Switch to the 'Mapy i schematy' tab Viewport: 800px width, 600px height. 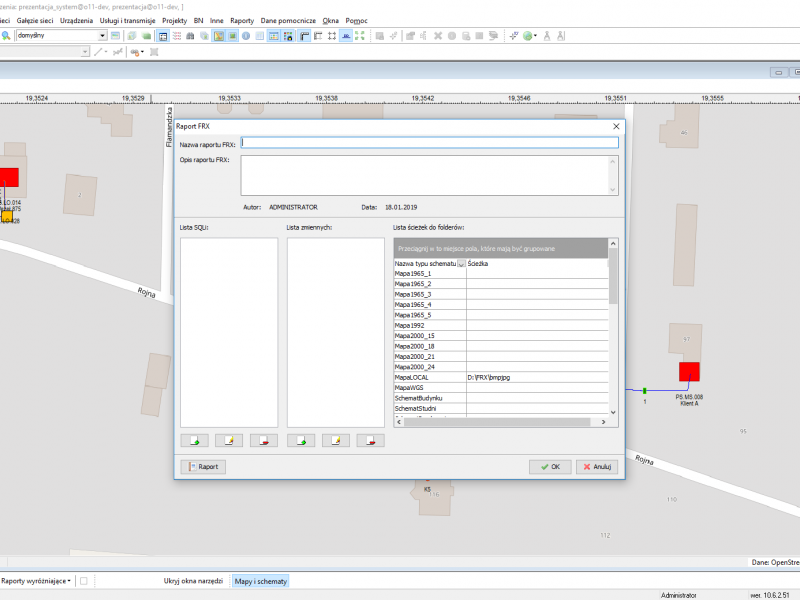click(261, 581)
